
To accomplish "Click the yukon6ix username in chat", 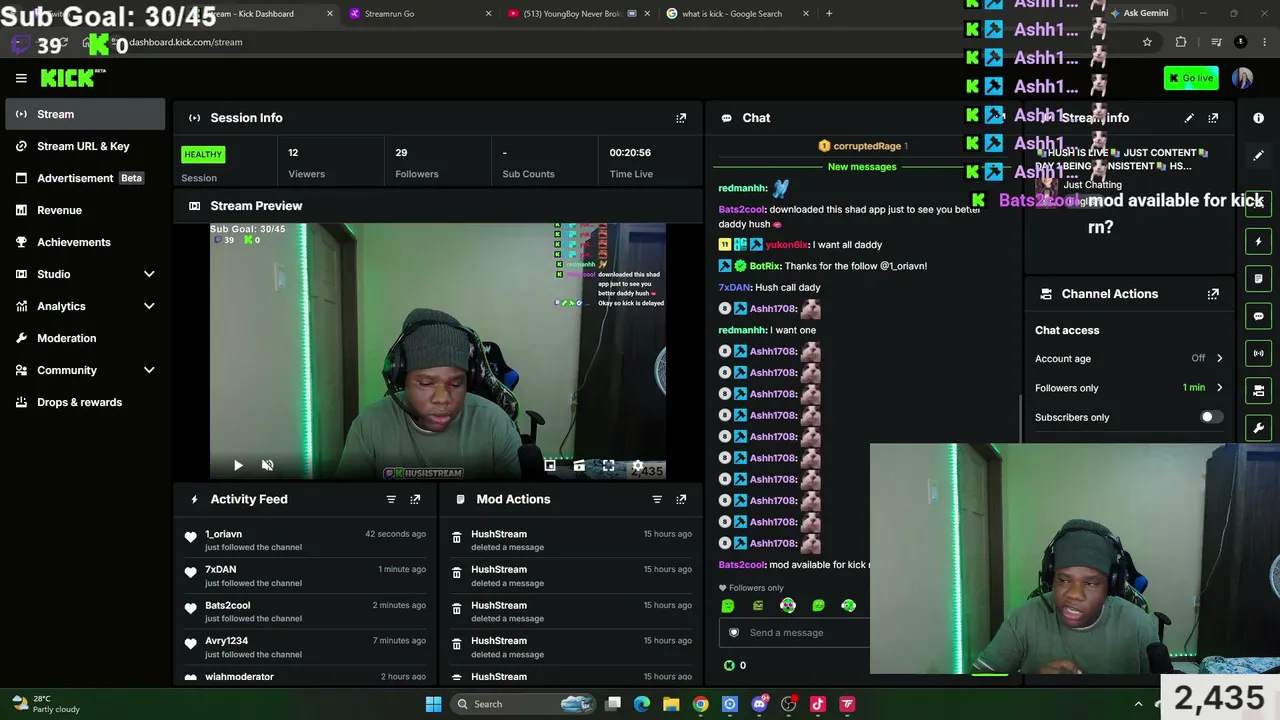I will coord(786,245).
